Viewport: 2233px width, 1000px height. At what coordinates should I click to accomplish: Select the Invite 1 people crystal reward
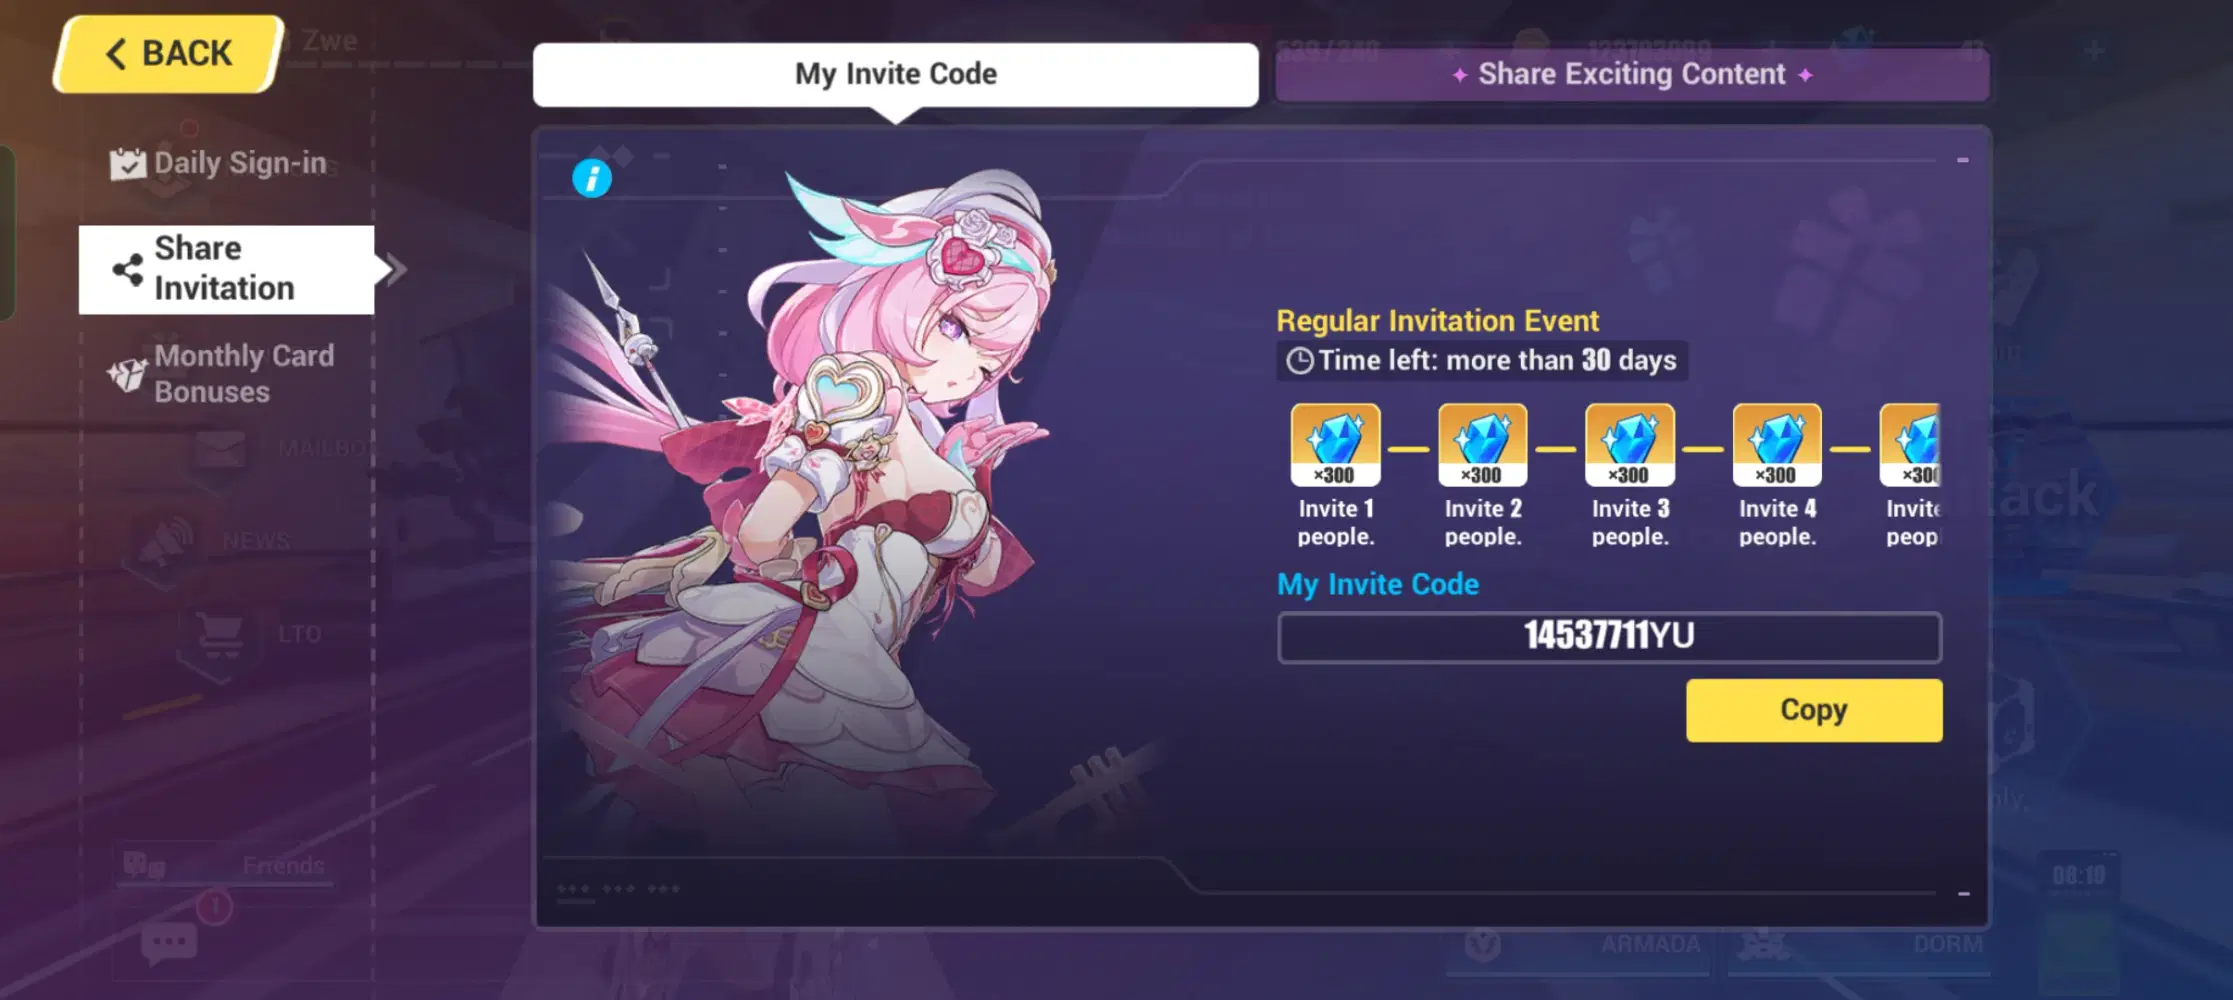point(1335,445)
